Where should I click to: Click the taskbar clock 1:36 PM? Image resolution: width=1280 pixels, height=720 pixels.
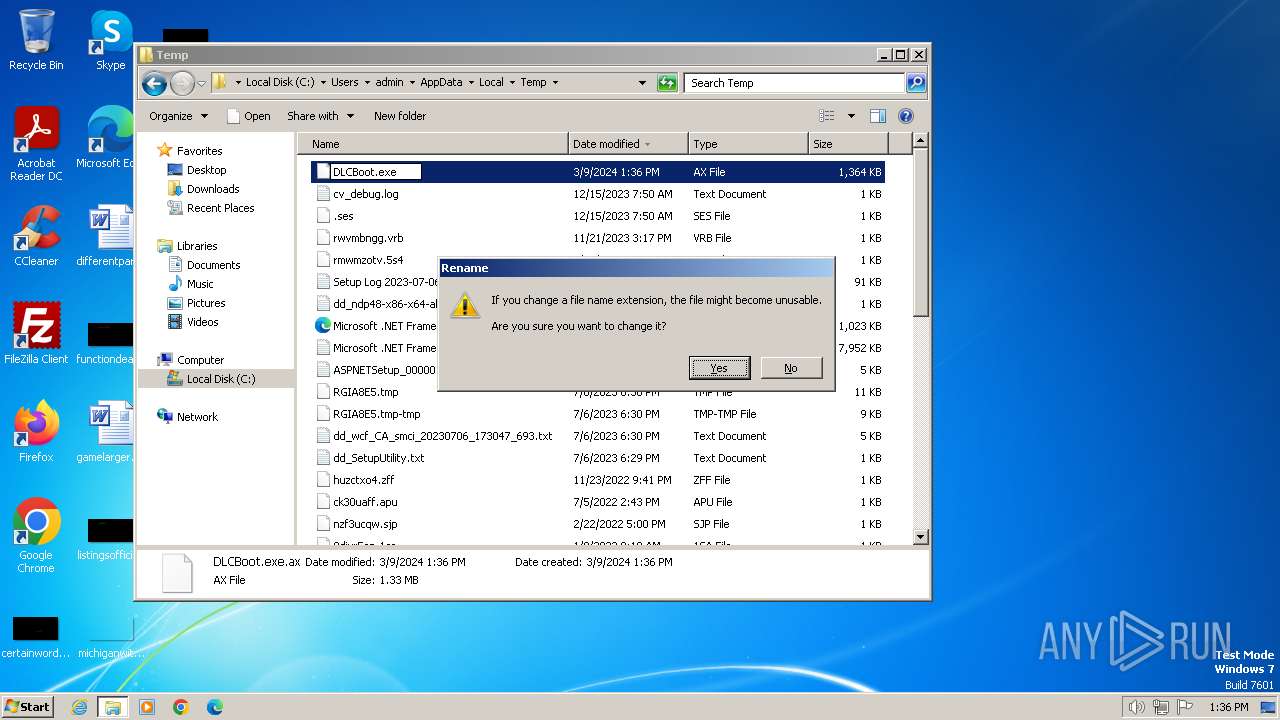[x=1228, y=707]
